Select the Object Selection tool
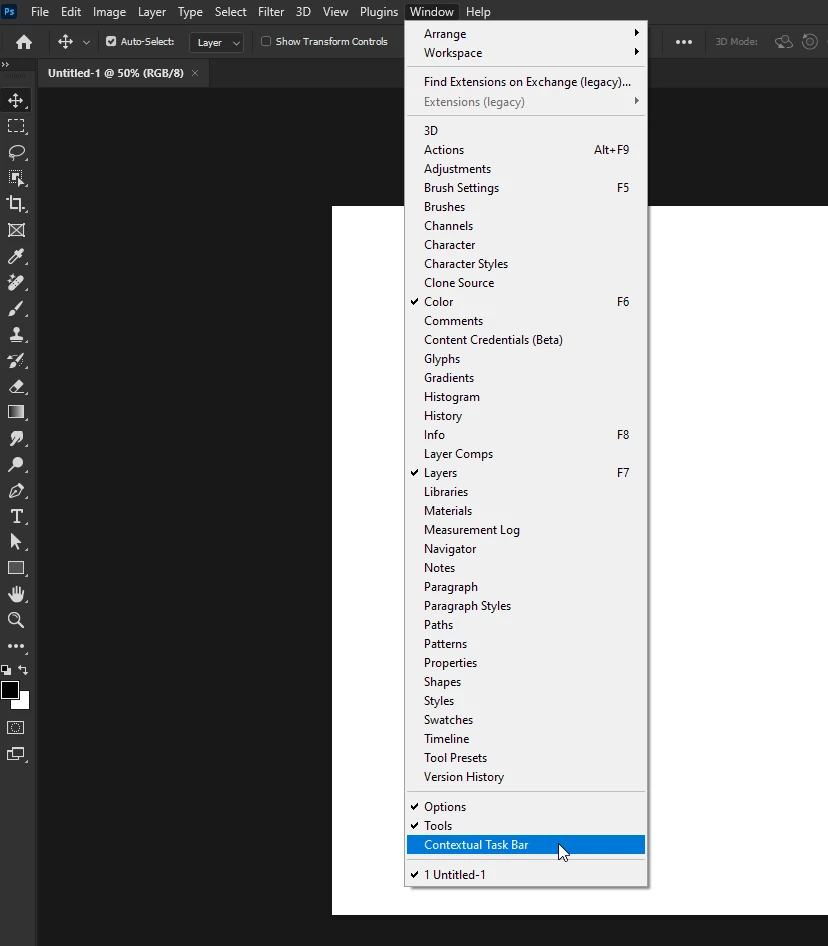Image resolution: width=828 pixels, height=946 pixels. [16, 178]
